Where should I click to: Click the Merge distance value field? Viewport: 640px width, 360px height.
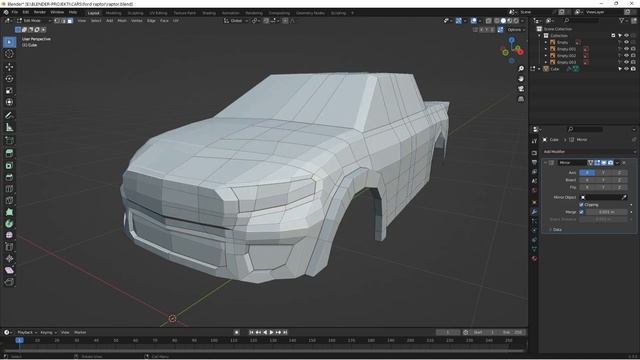click(607, 212)
